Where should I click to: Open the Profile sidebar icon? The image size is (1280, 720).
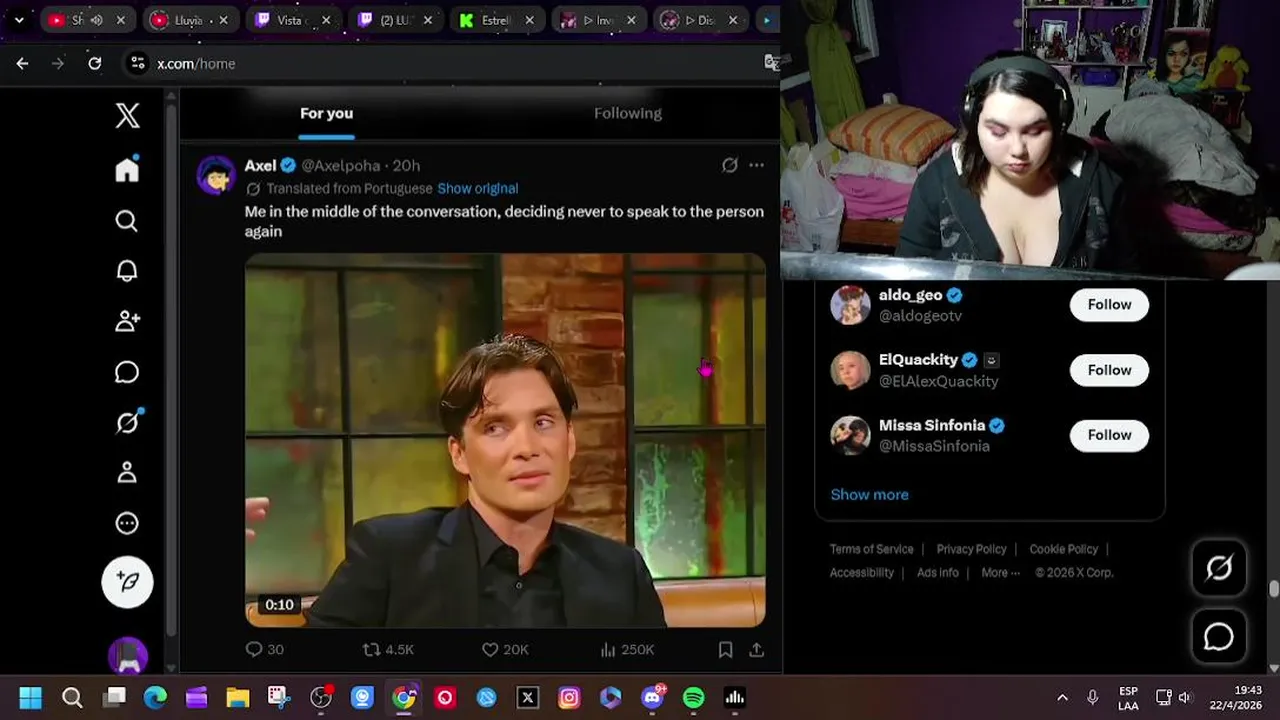click(x=127, y=472)
